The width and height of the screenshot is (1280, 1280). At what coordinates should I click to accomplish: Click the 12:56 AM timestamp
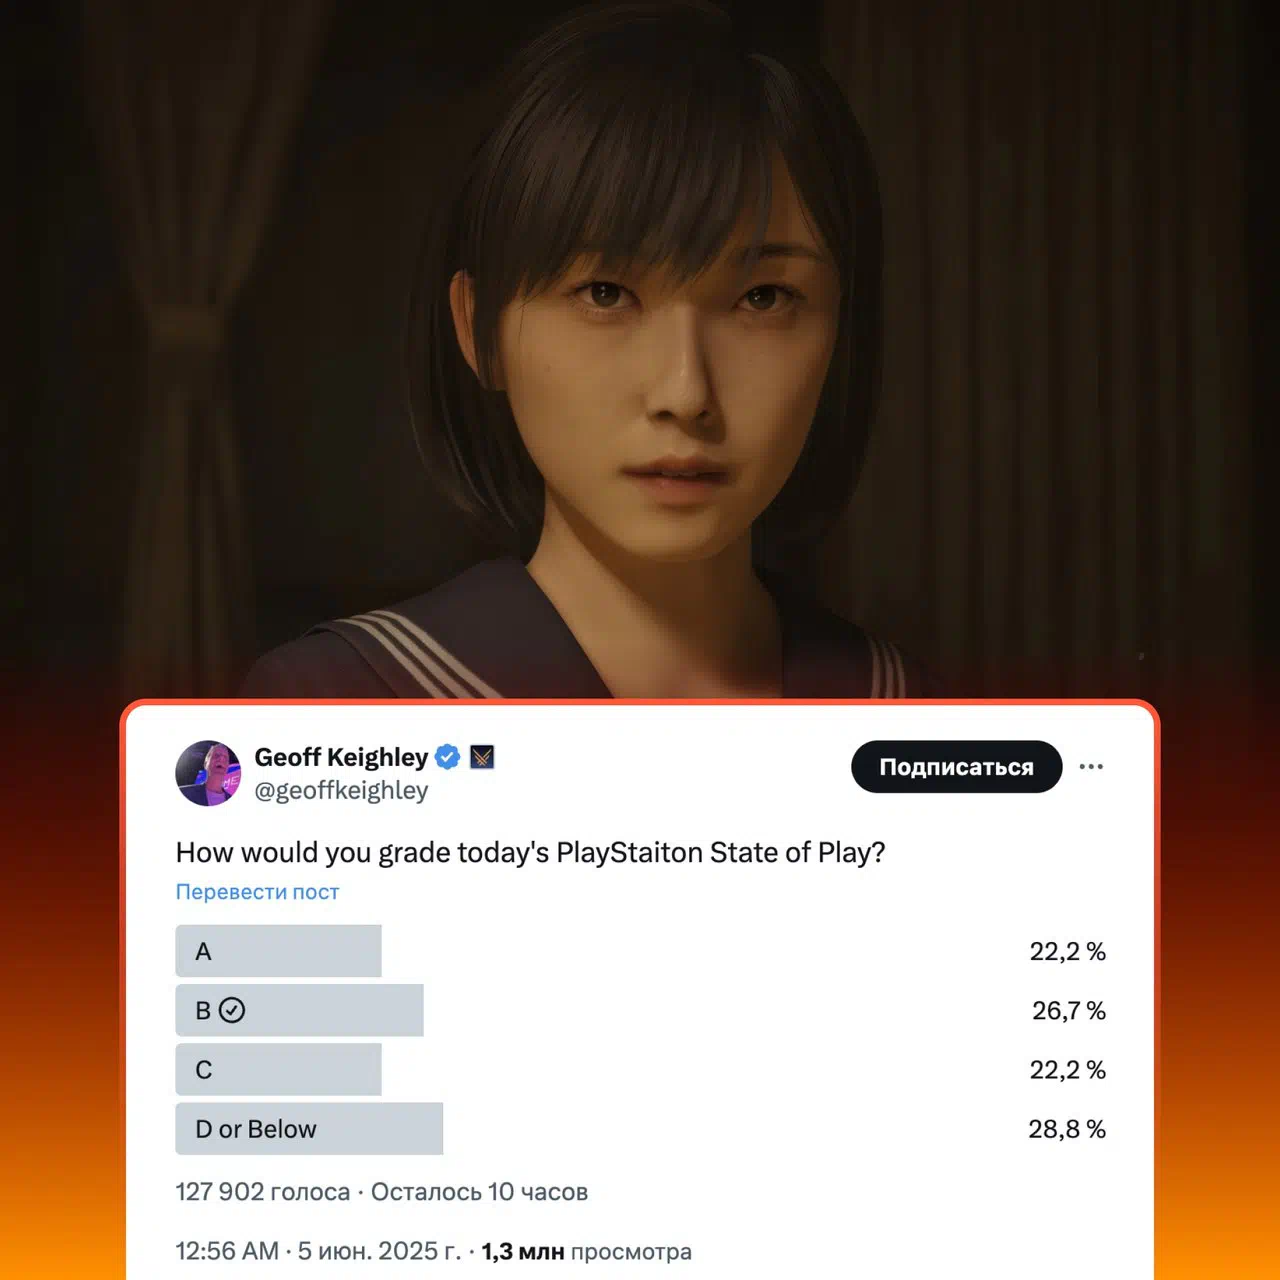point(227,1251)
